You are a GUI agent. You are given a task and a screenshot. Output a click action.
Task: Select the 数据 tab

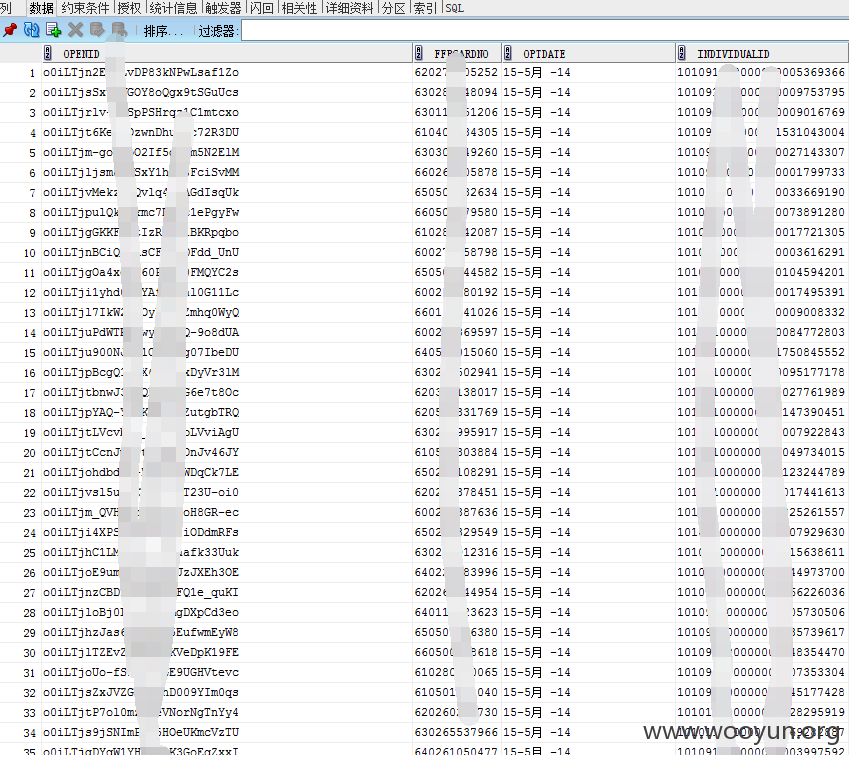42,8
